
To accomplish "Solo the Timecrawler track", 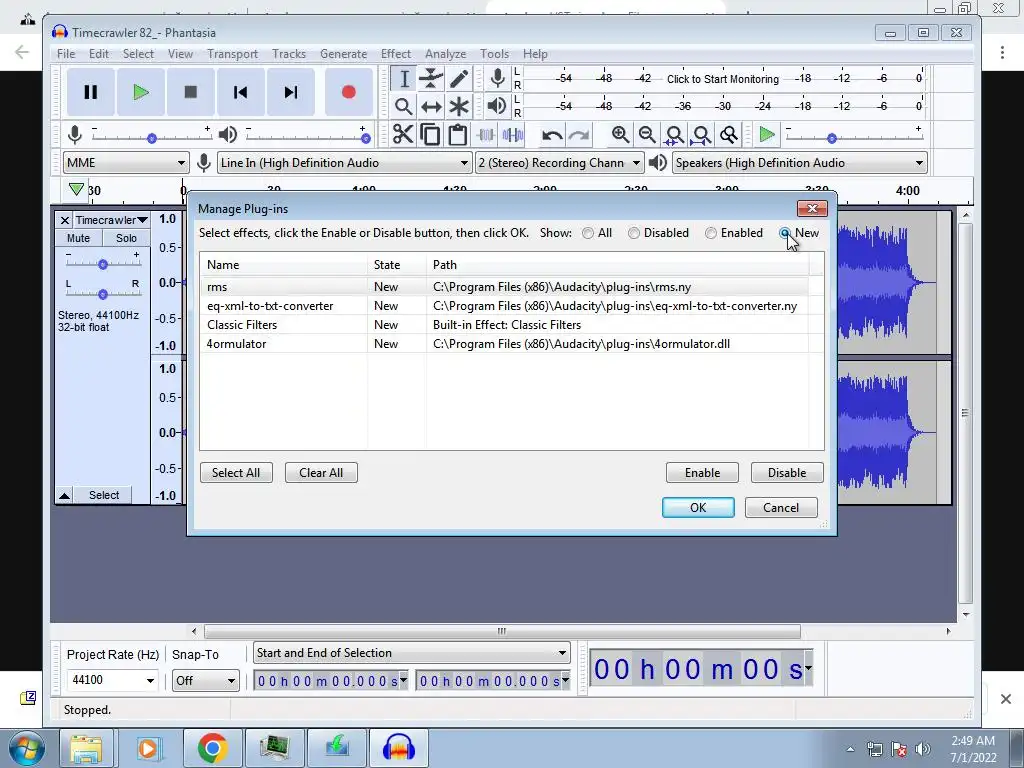I will pyautogui.click(x=126, y=238).
